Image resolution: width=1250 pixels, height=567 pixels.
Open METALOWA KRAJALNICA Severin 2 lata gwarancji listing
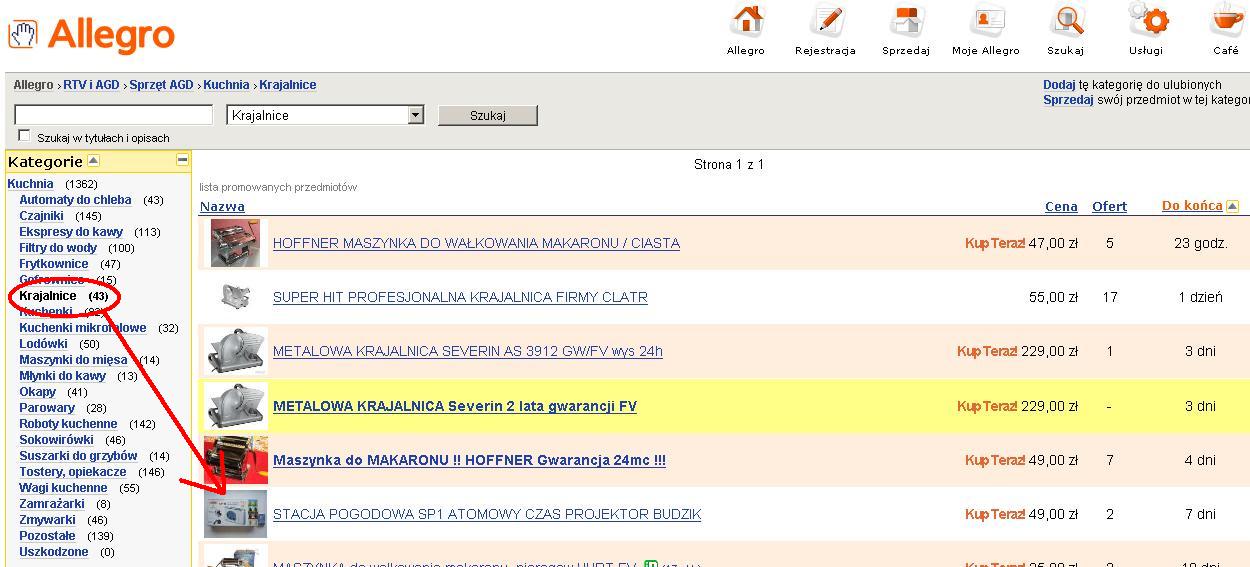[x=455, y=406]
